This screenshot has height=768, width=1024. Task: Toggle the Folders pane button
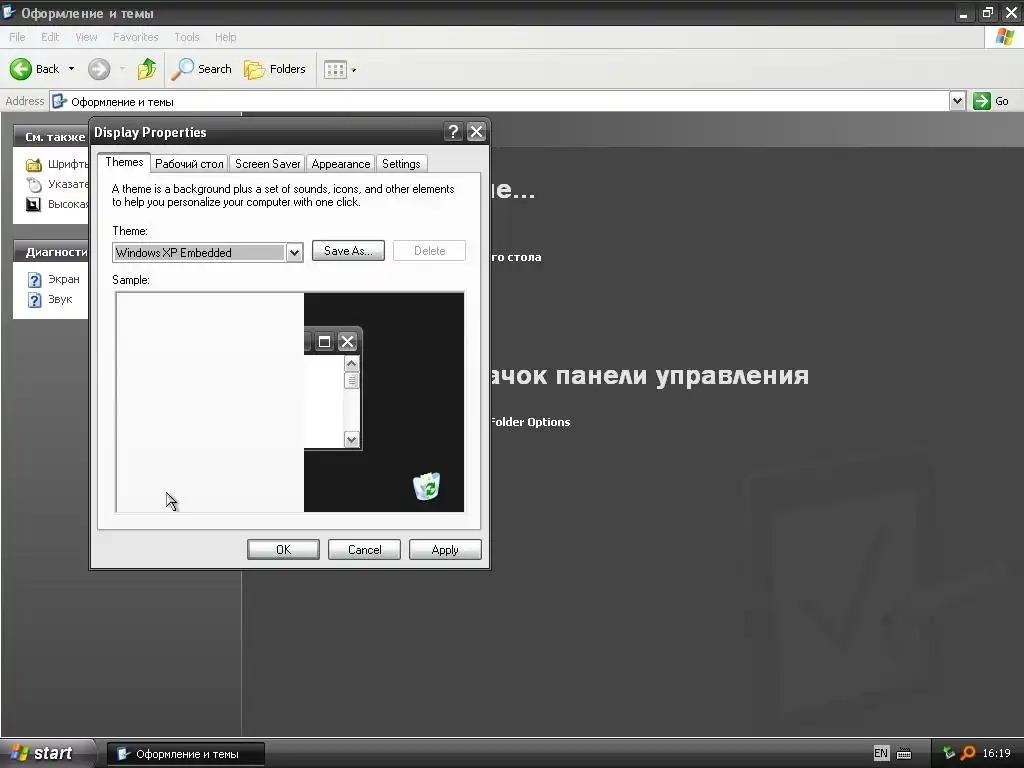[275, 69]
